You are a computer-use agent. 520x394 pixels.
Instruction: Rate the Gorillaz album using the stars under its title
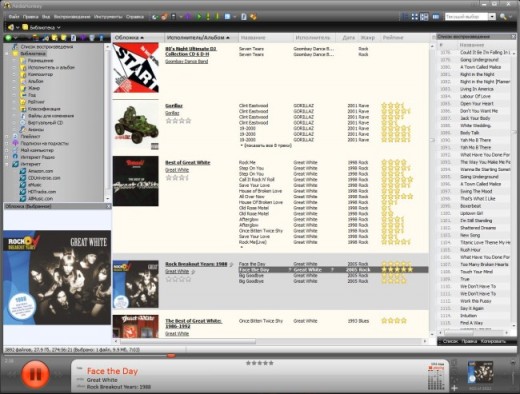pyautogui.click(x=178, y=121)
